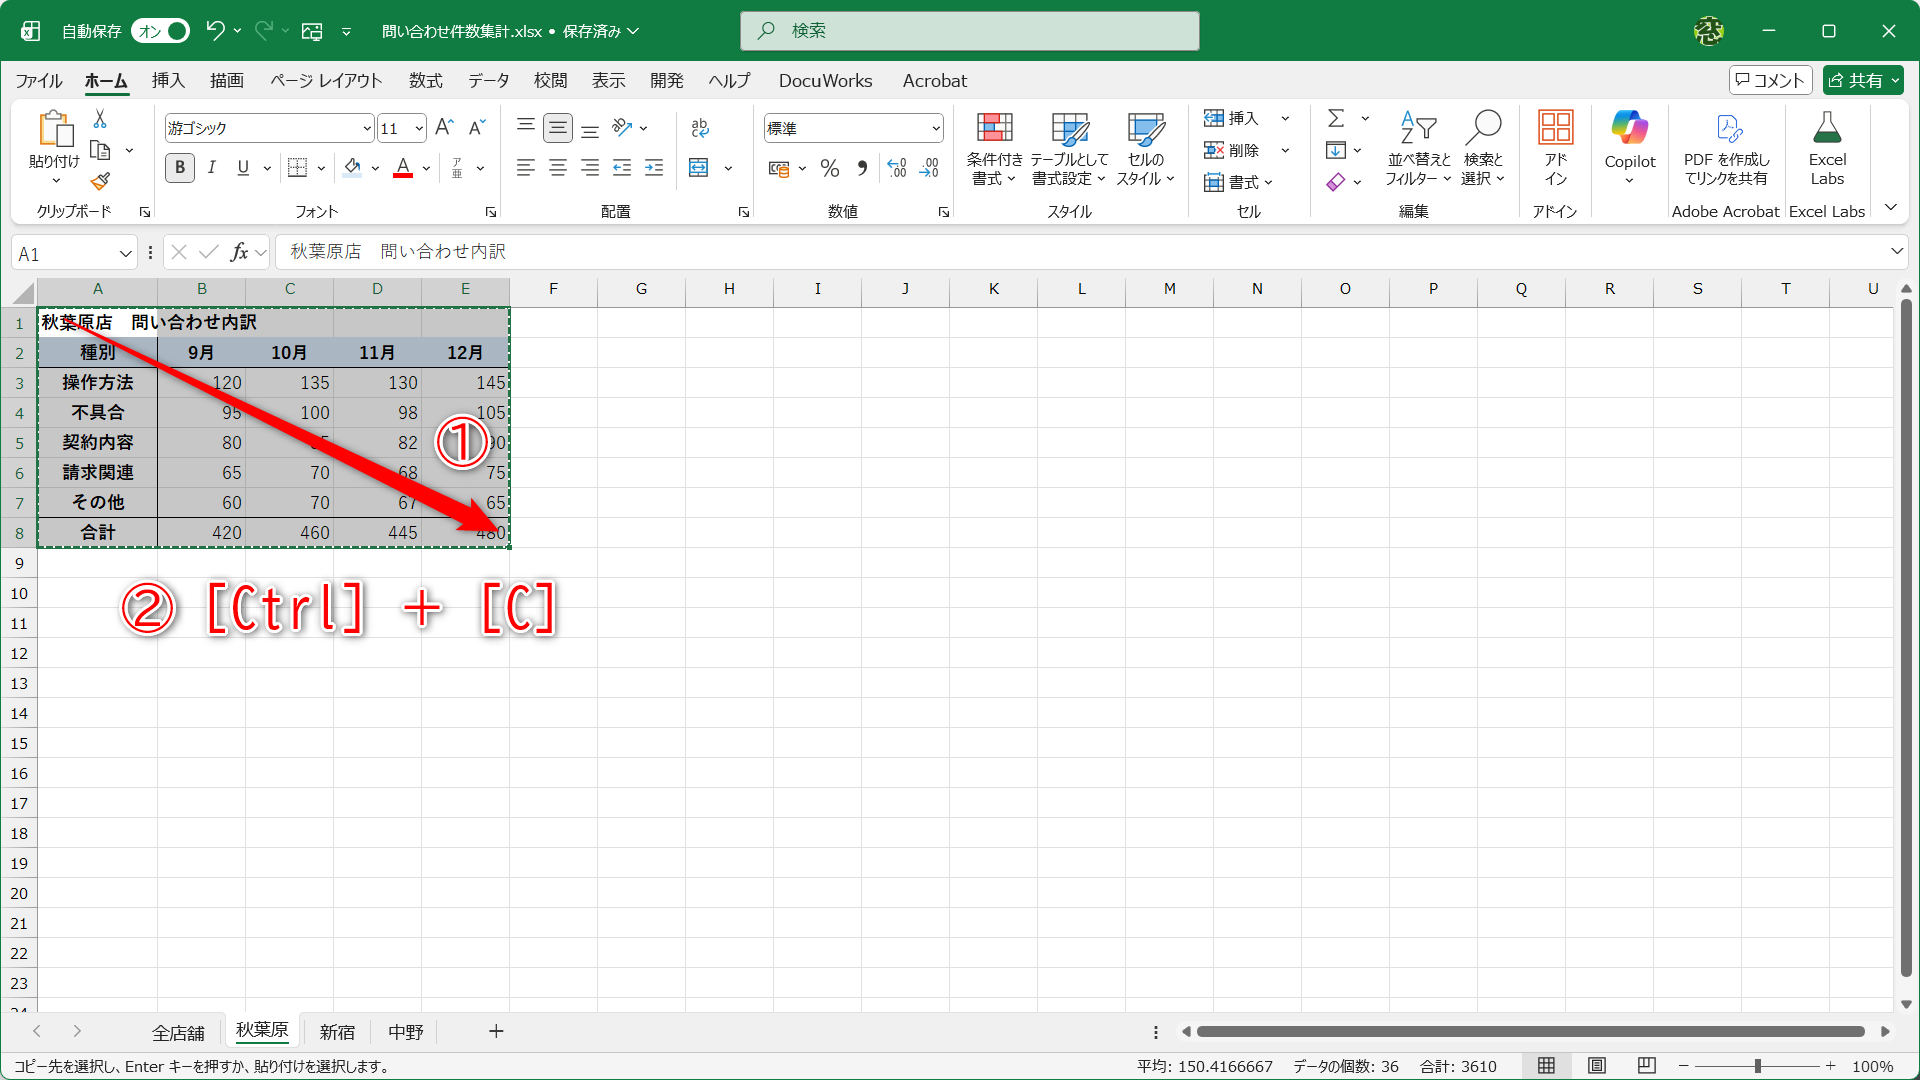Viewport: 1920px width, 1080px height.
Task: Toggle the AutoSave switch
Action: [161, 31]
